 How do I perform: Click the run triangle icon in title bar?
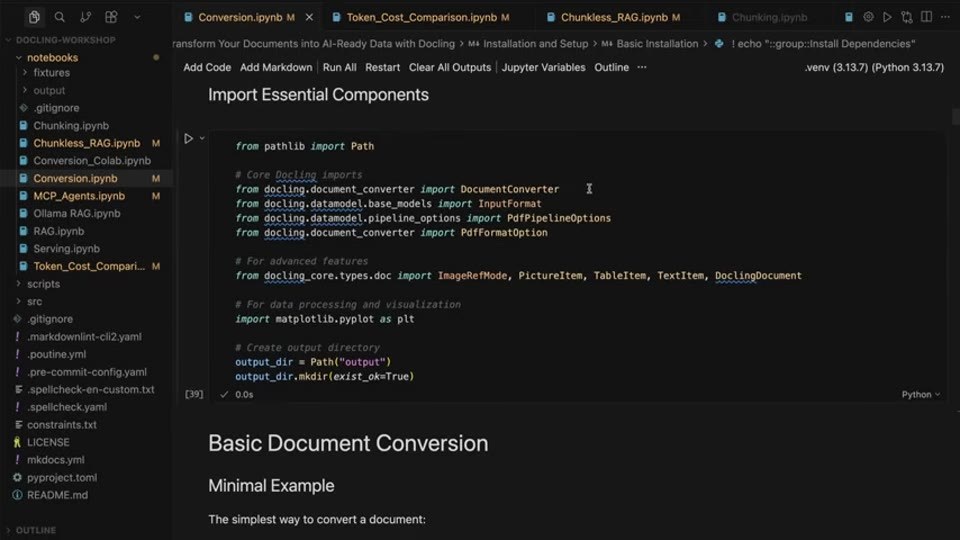[887, 17]
